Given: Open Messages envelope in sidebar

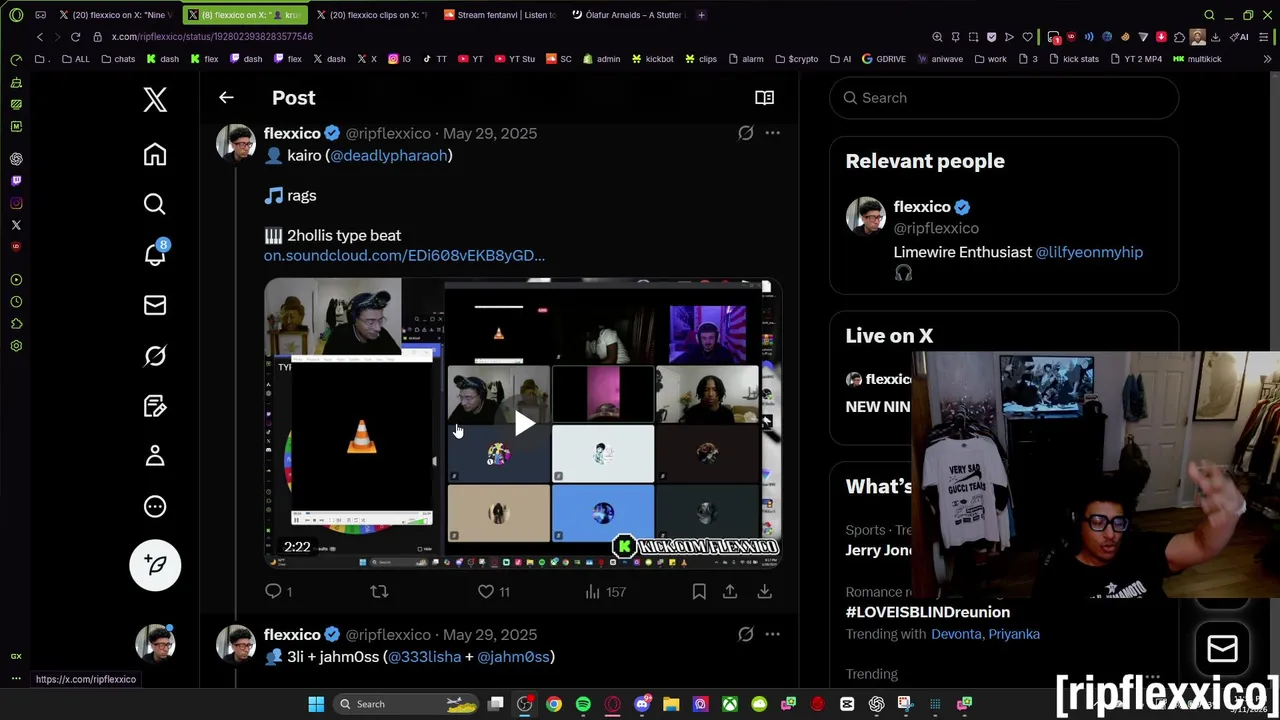Looking at the screenshot, I should (155, 305).
